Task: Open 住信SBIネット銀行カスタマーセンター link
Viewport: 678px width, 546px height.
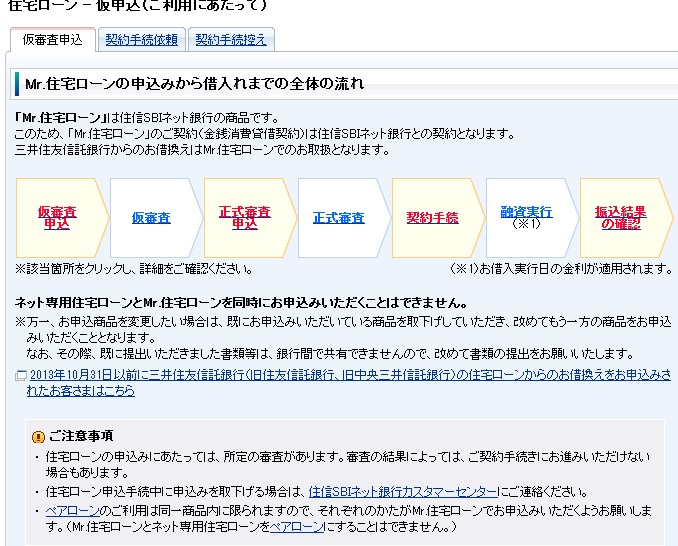Action: click(x=403, y=492)
